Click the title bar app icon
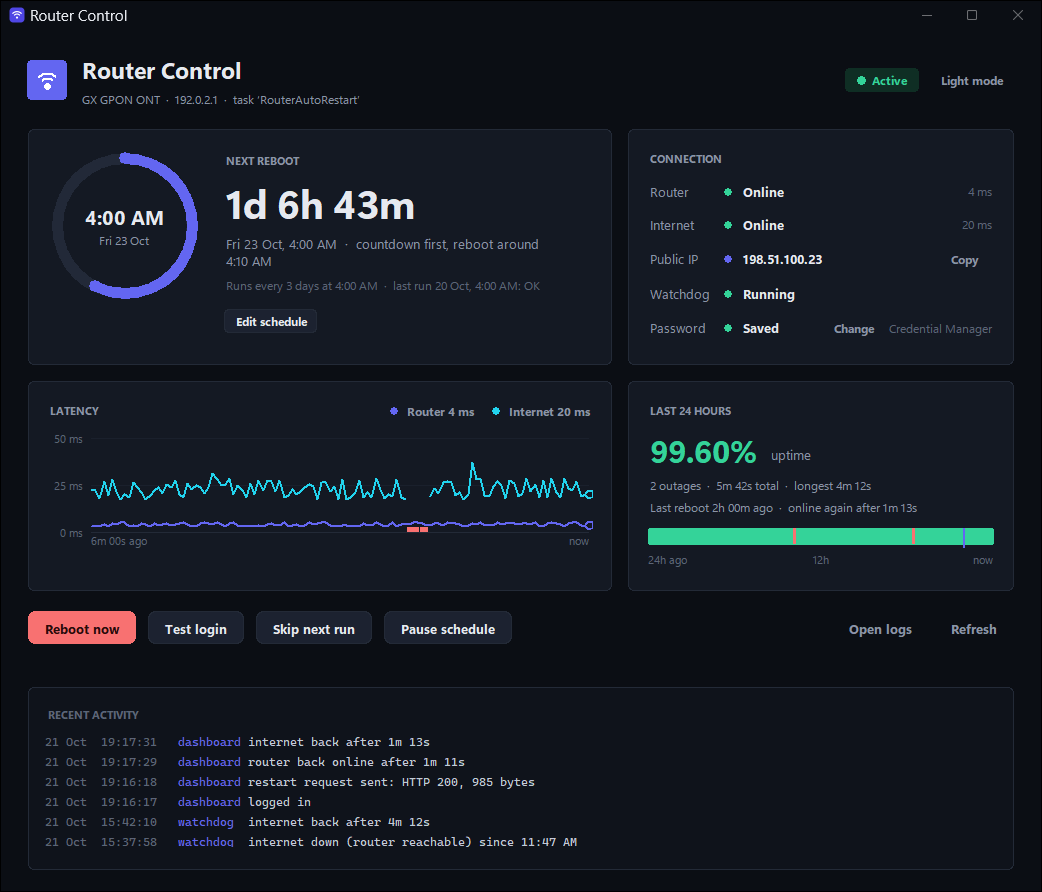Viewport: 1042px width, 892px height. point(17,15)
